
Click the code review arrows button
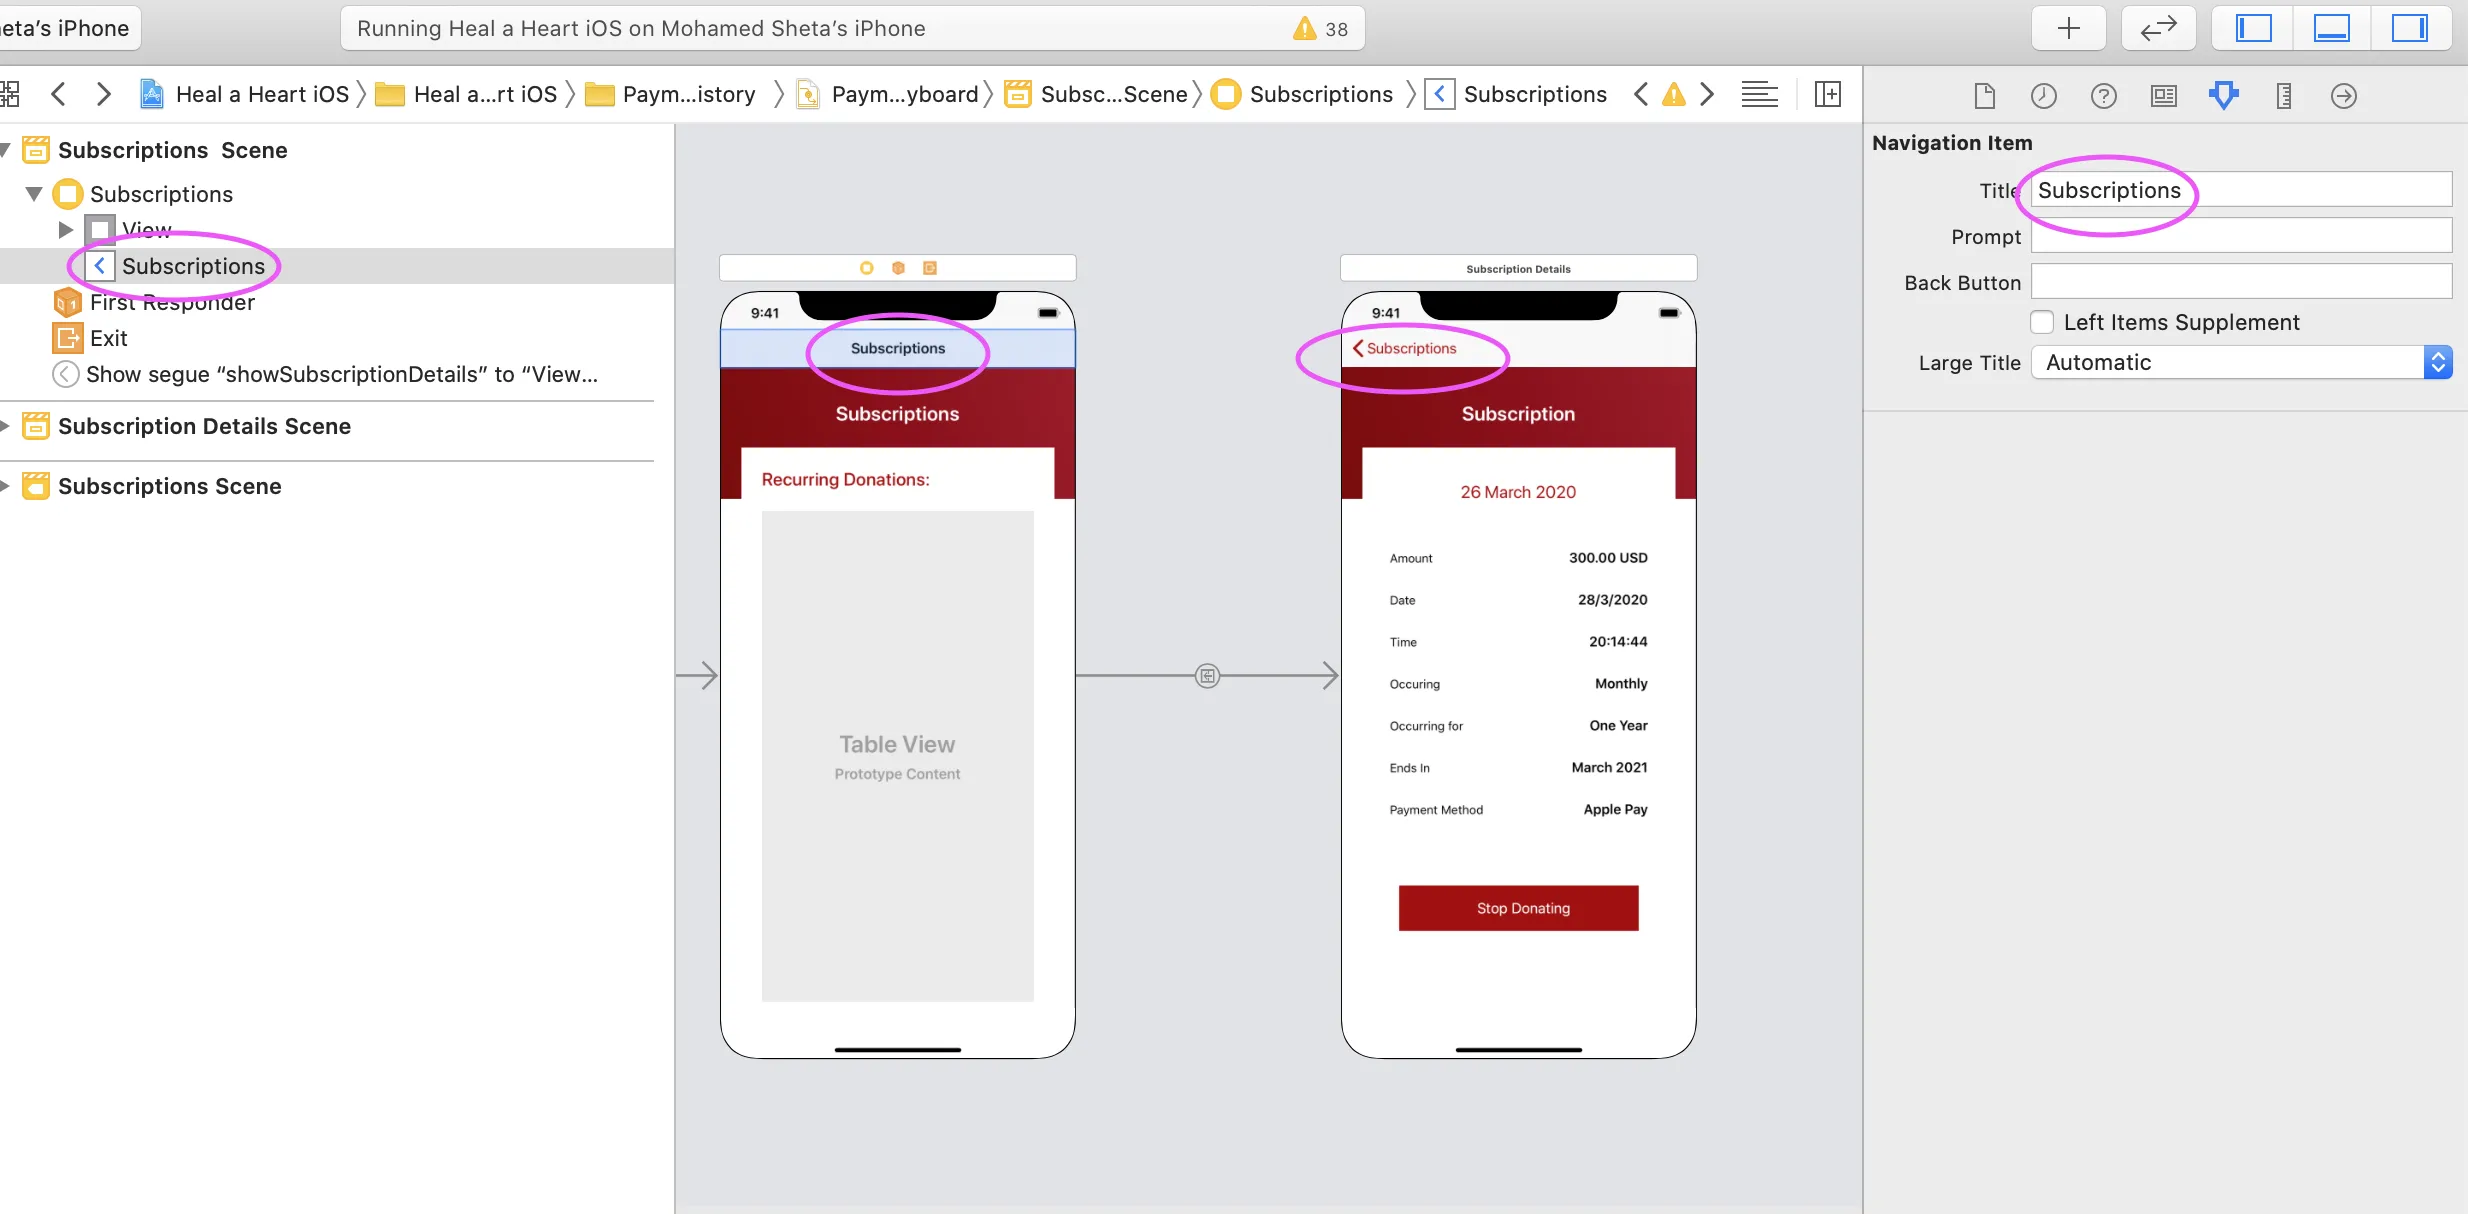click(2158, 28)
